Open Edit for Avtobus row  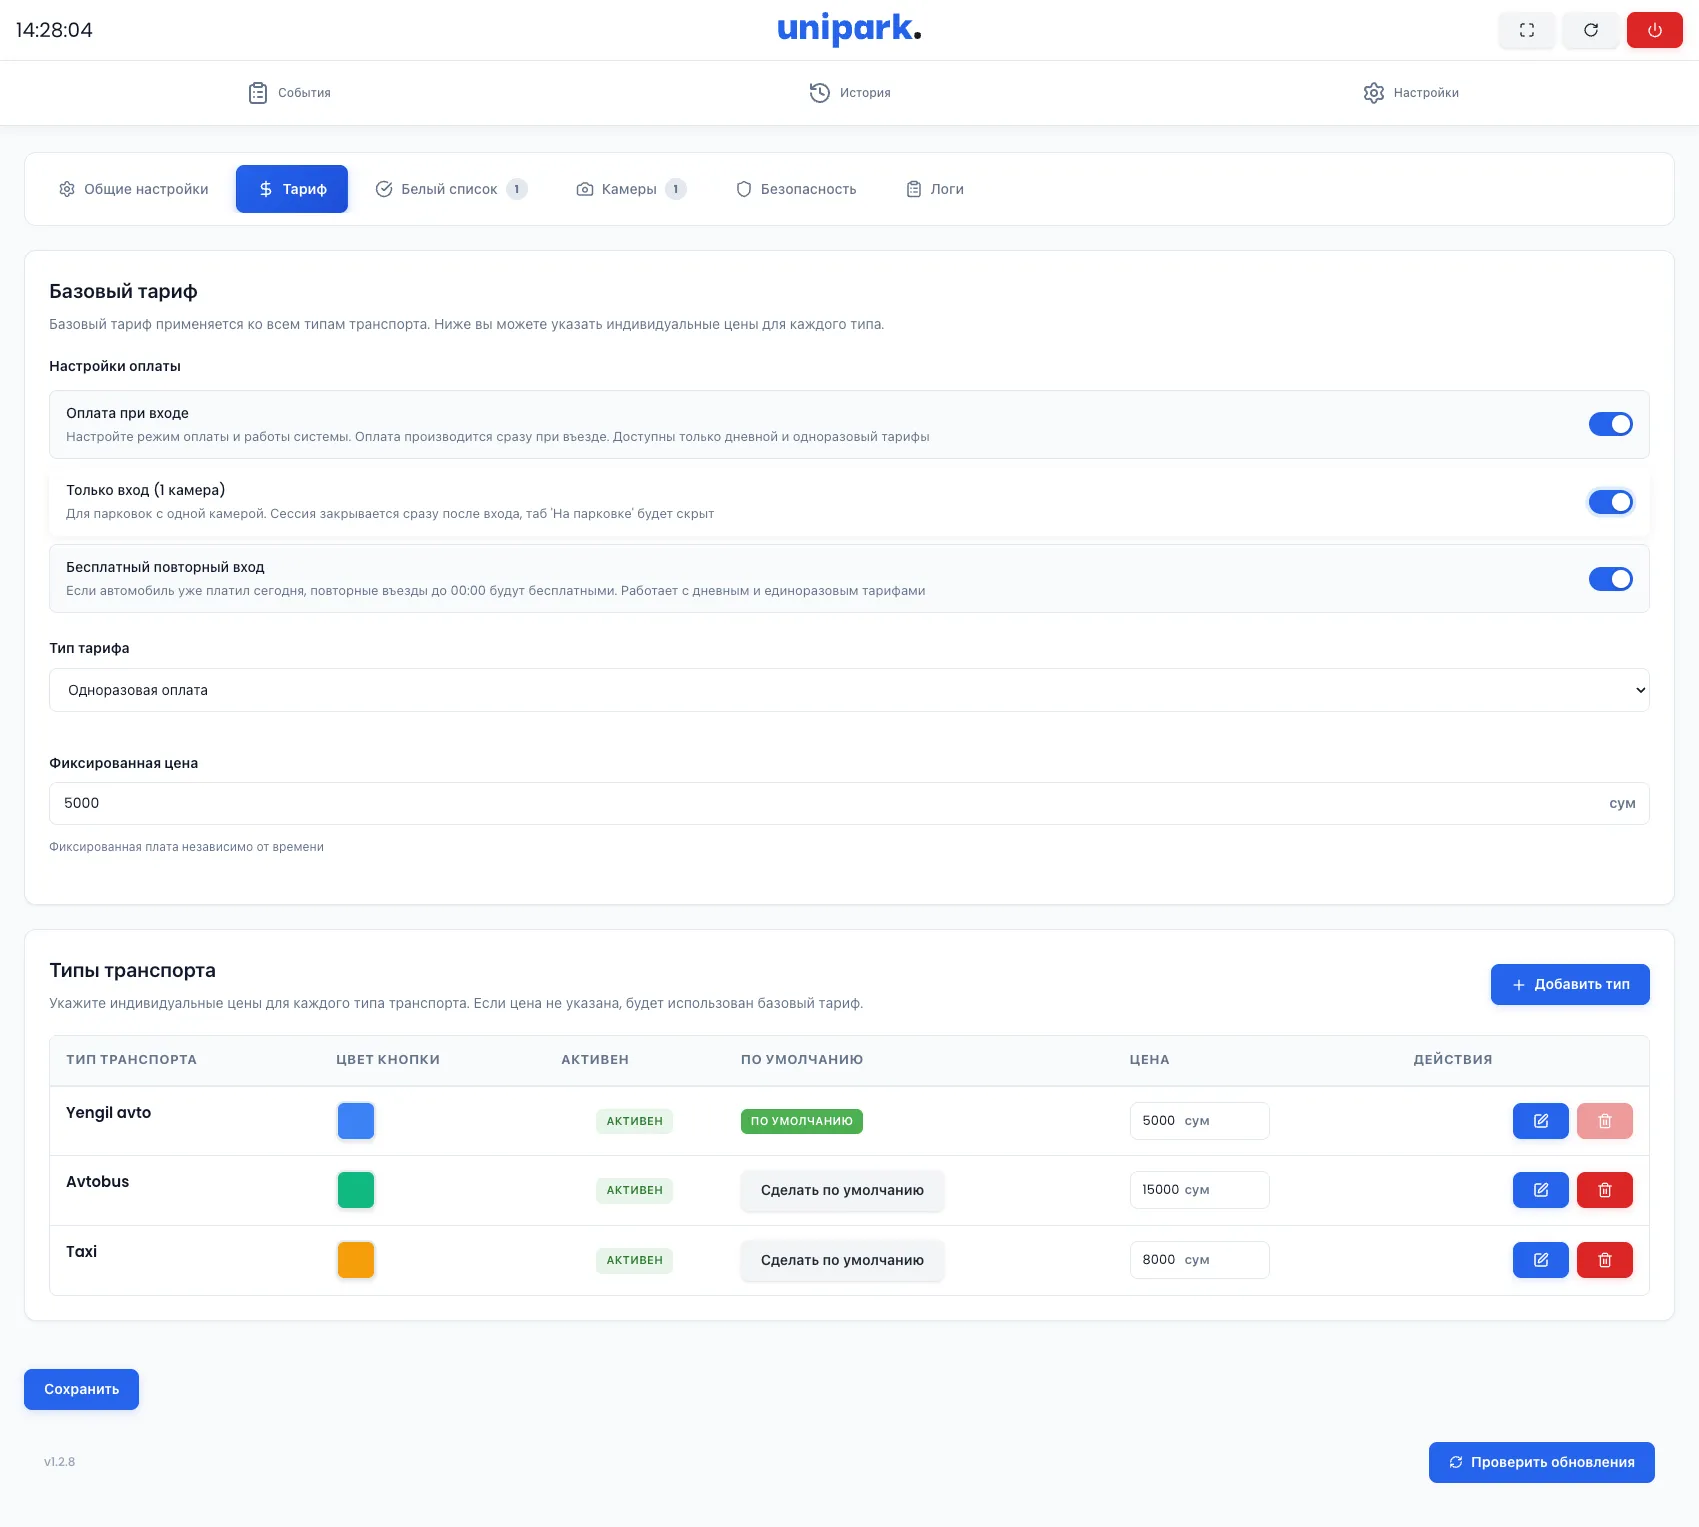[1540, 1190]
